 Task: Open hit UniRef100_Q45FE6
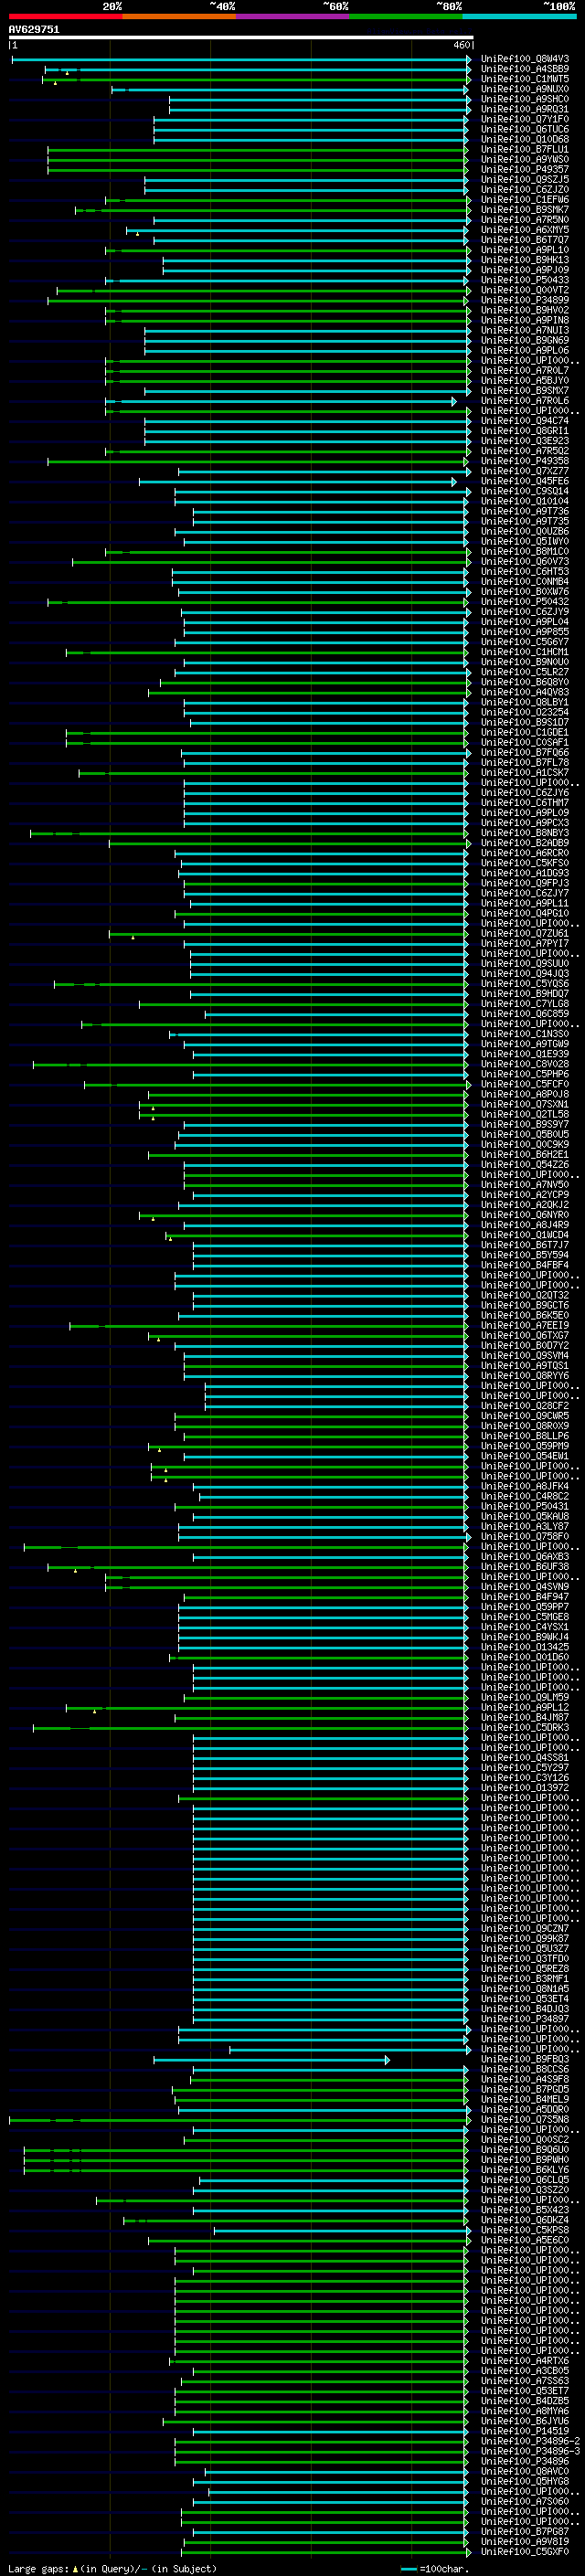pyautogui.click(x=524, y=481)
